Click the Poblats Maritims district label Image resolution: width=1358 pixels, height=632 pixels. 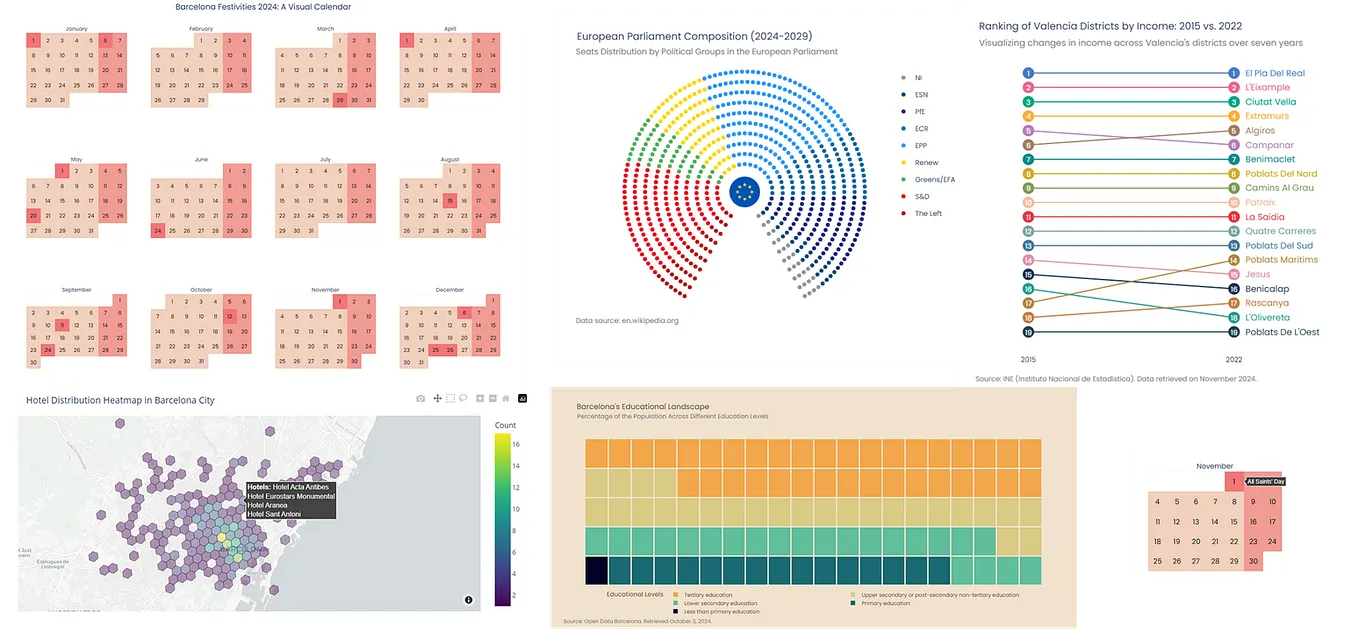tap(1282, 259)
